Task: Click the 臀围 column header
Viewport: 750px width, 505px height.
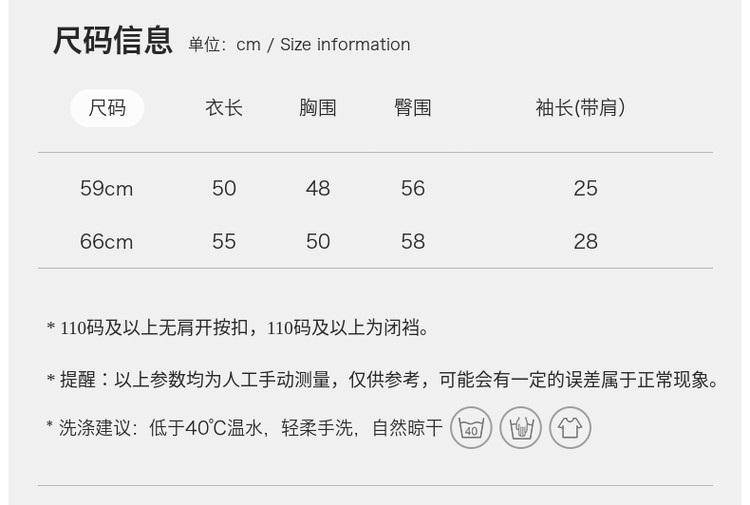Action: (413, 108)
